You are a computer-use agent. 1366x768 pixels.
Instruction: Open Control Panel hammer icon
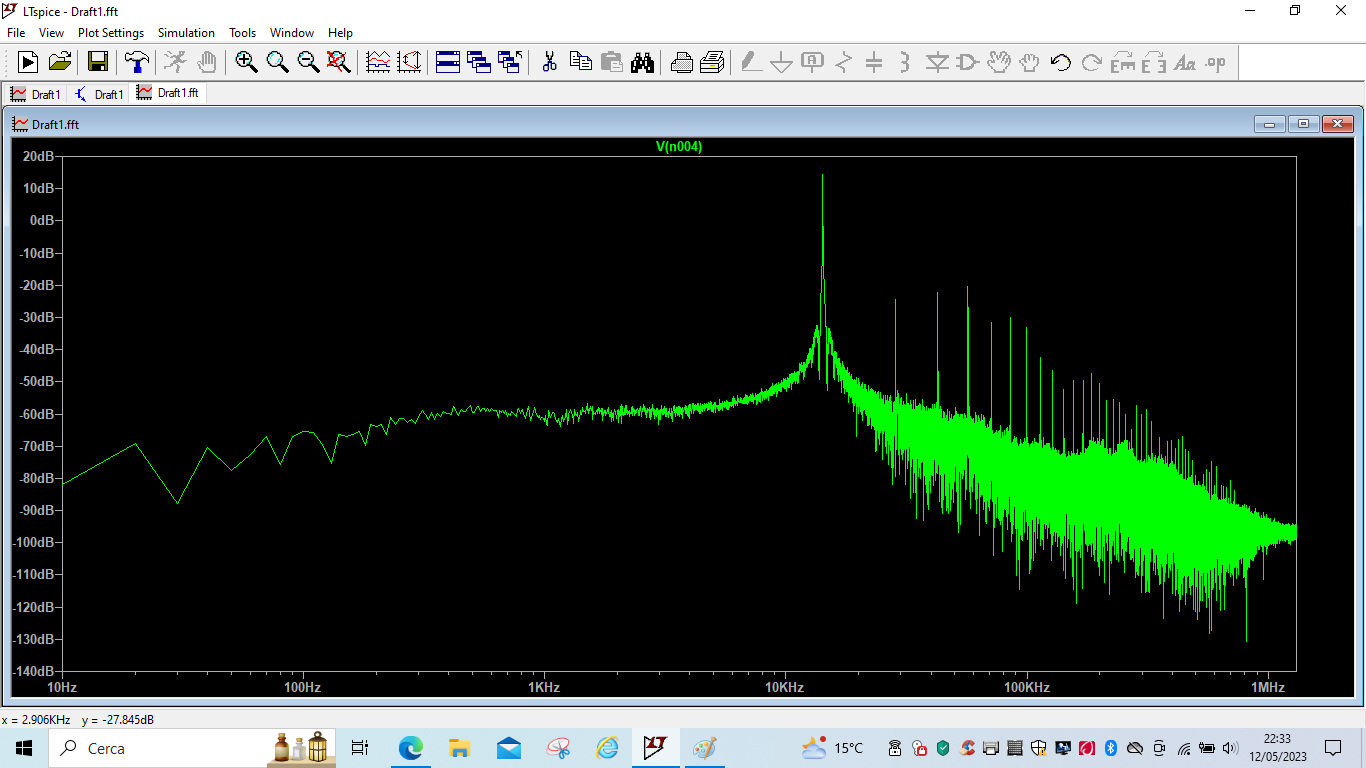point(136,62)
